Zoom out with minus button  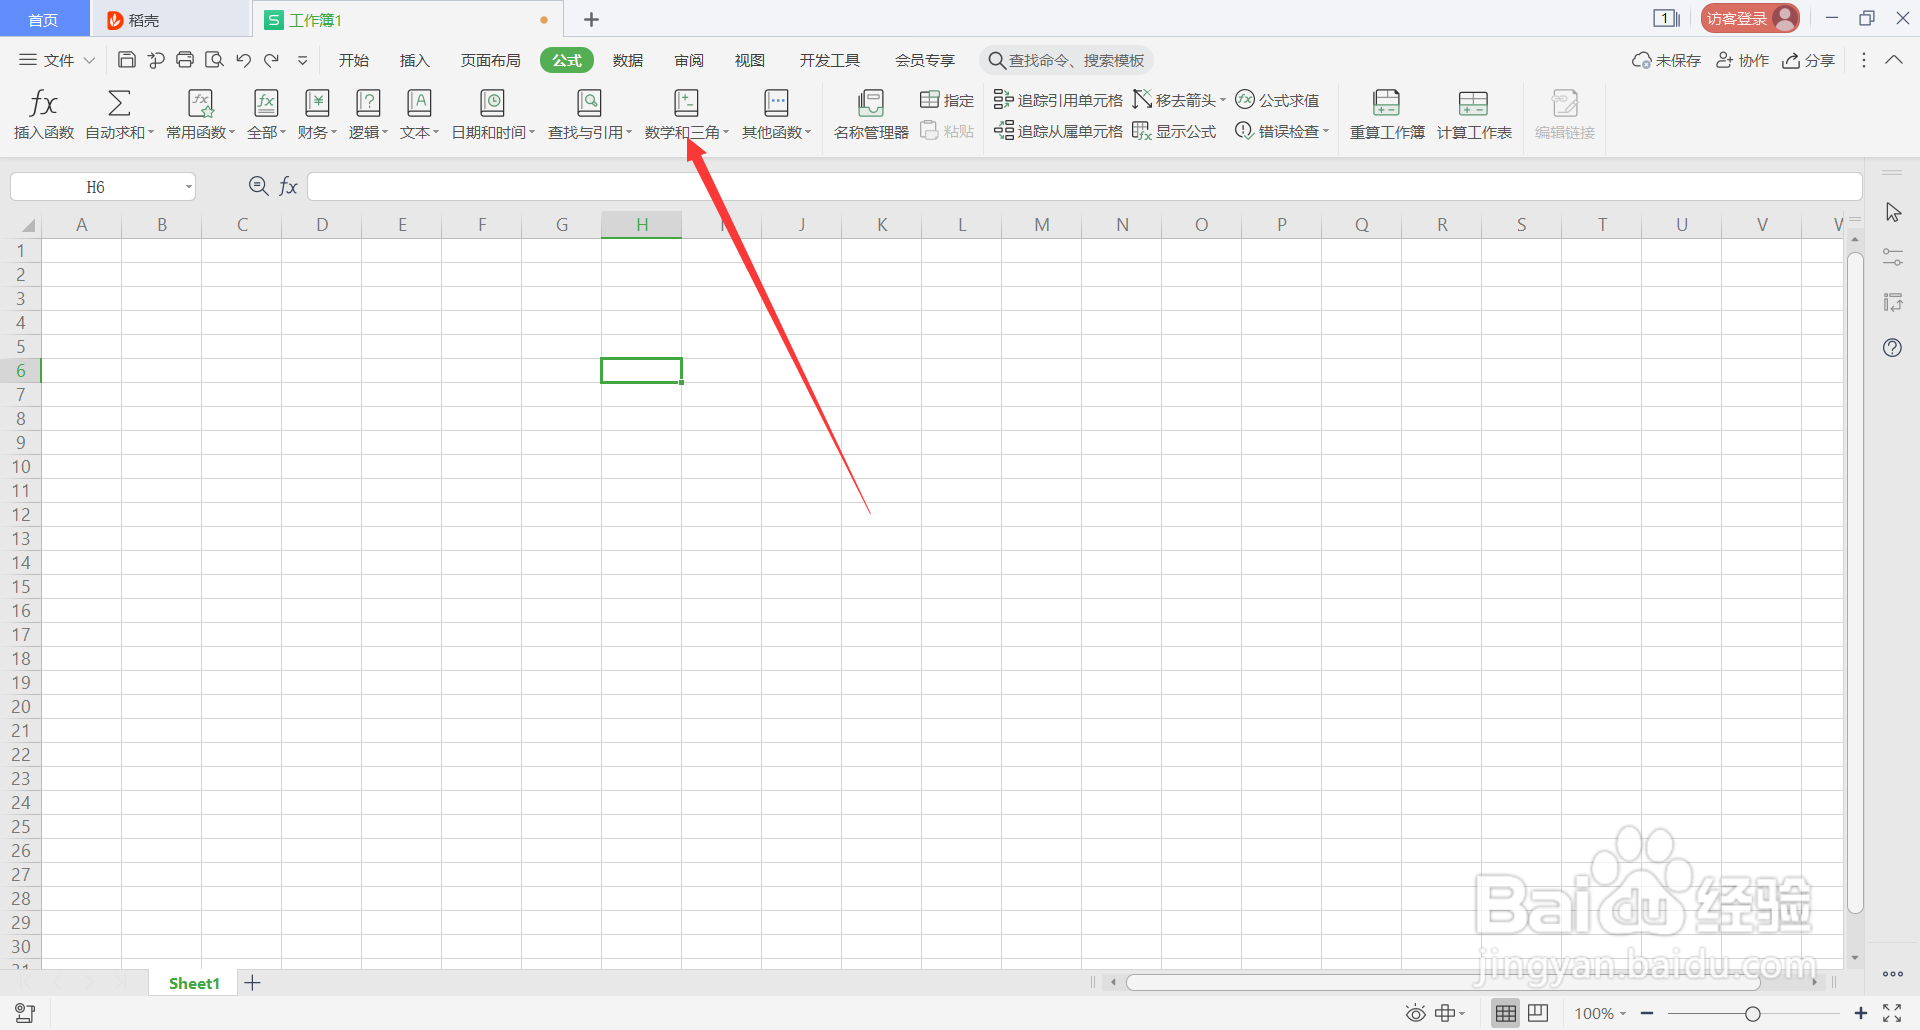1647,1014
